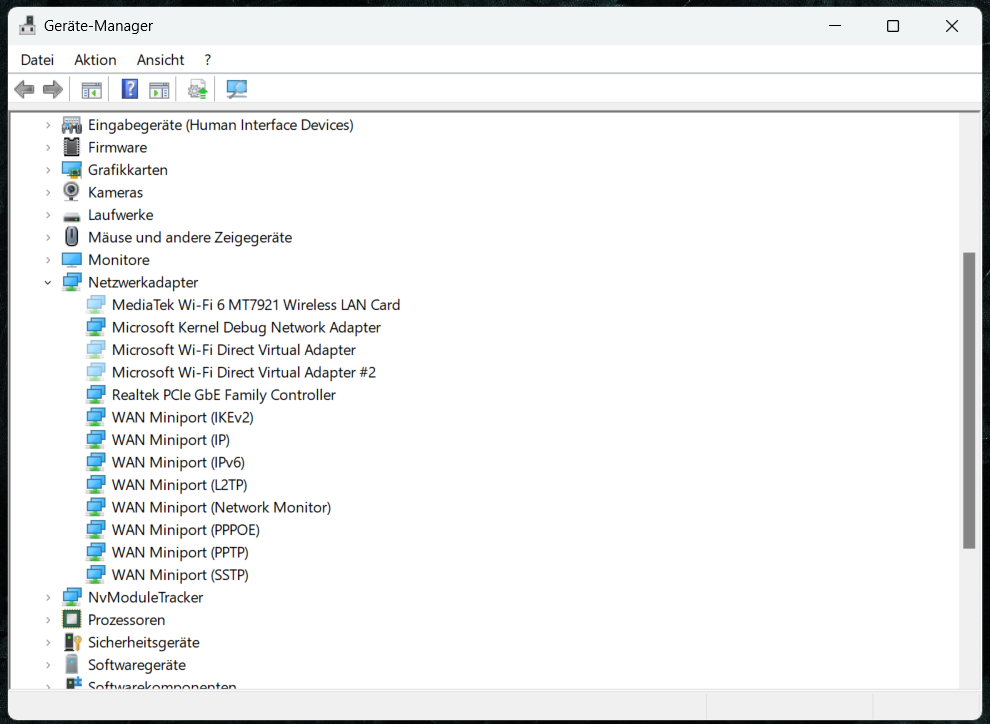Select WAN Miniport (Network Monitor)
Screen dimensions: 990x724
221,507
